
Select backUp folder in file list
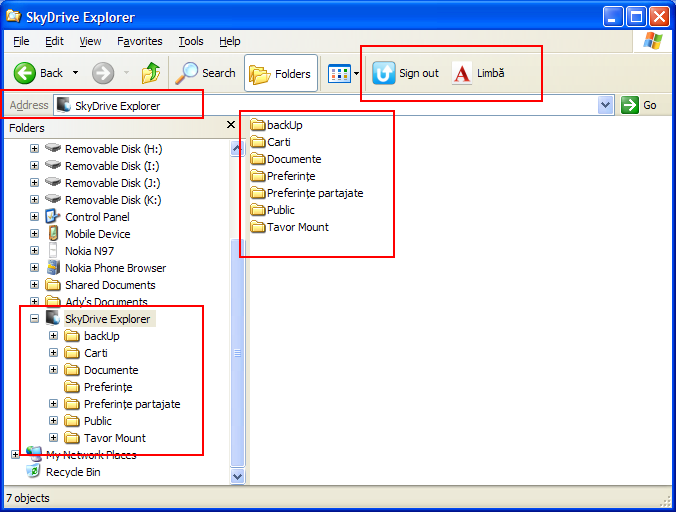click(276, 125)
